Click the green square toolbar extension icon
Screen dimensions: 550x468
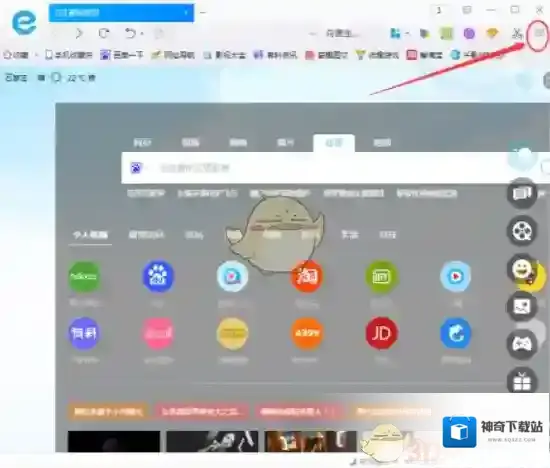[447, 34]
